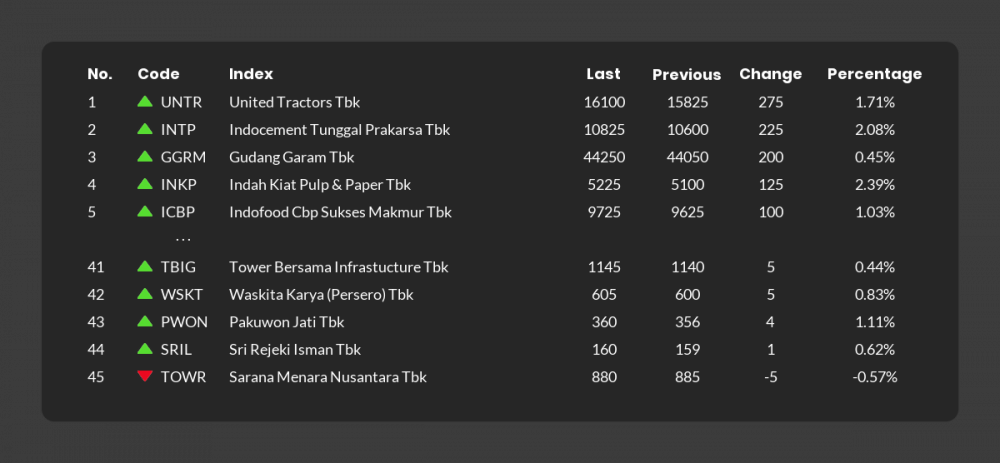Sort table by Percentage header
Screen dimensions: 1000x463
[874, 75]
